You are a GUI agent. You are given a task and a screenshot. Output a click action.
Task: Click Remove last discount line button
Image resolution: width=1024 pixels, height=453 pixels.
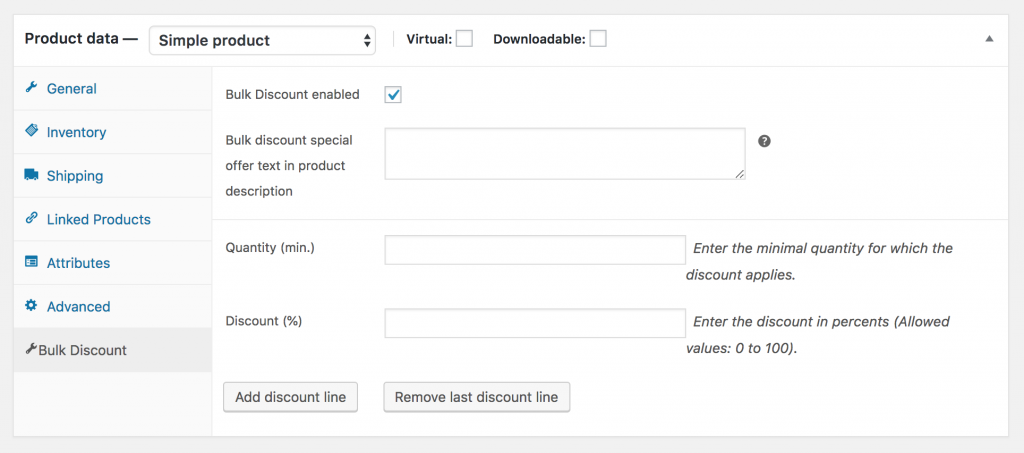pyautogui.click(x=477, y=397)
